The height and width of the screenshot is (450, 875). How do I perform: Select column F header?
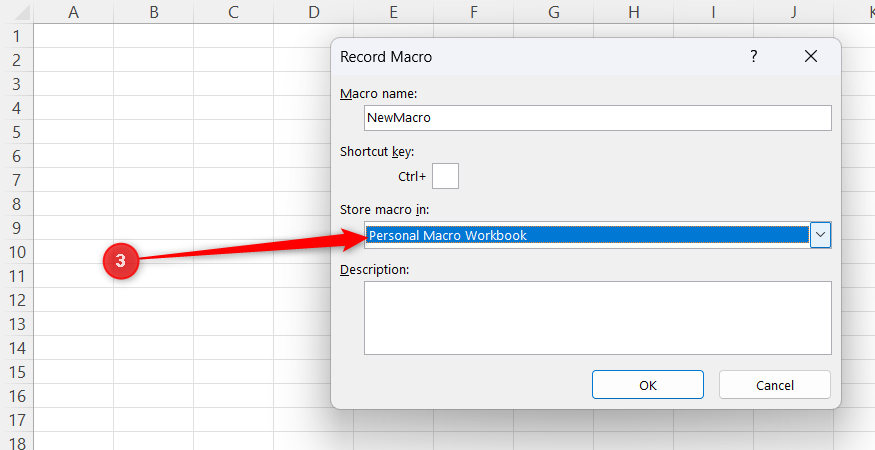[473, 12]
